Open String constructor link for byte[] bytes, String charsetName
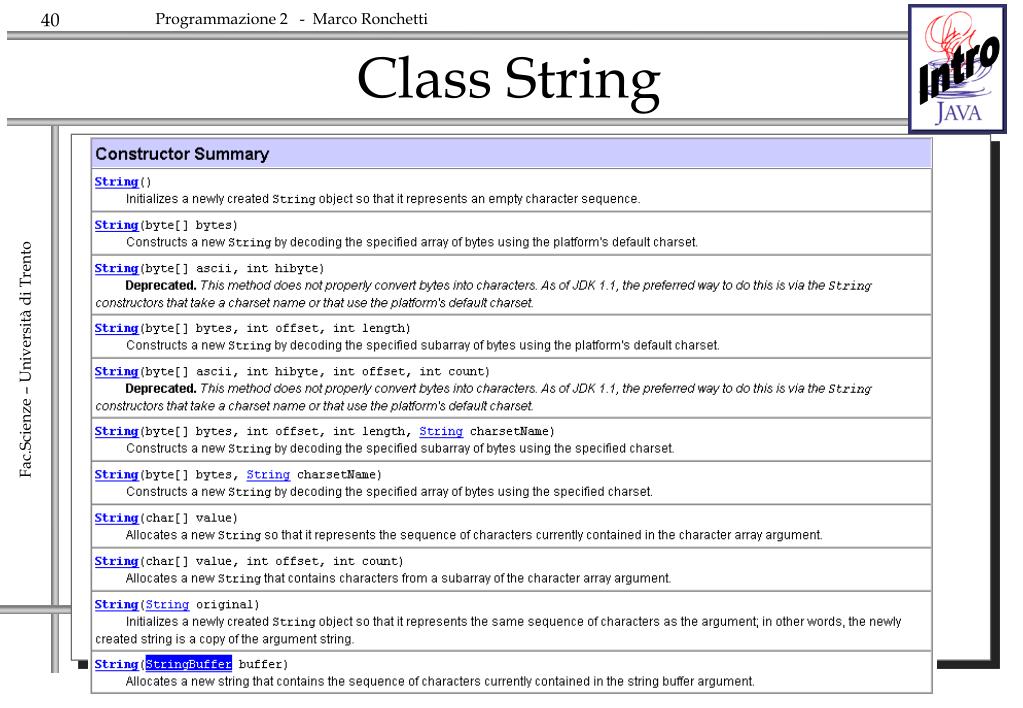The height and width of the screenshot is (708, 1023). [x=116, y=474]
